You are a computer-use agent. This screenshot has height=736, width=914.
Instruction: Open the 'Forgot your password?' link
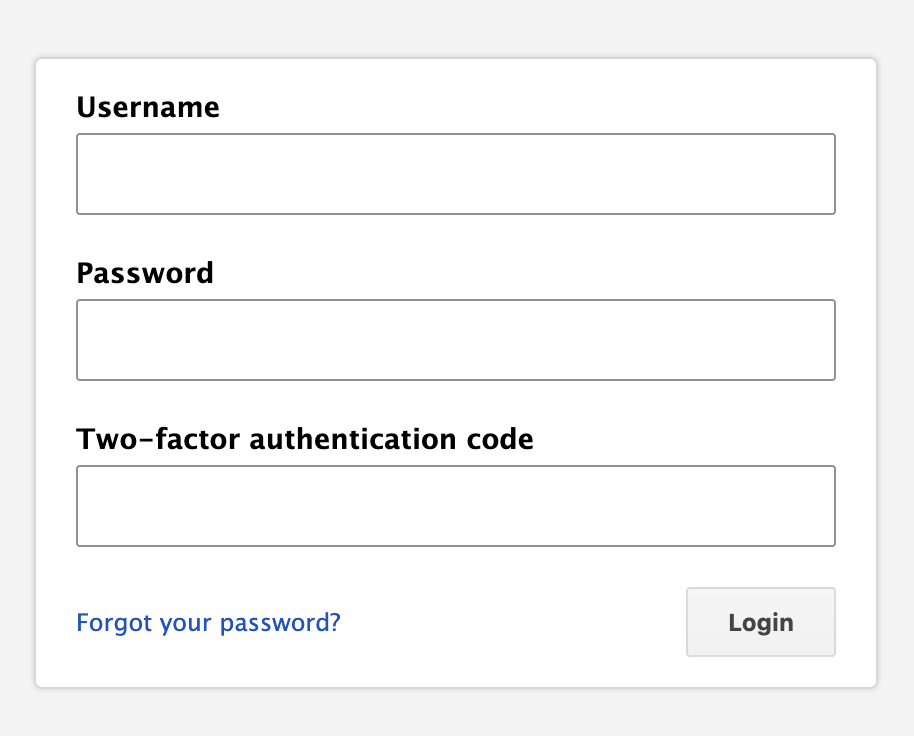208,623
